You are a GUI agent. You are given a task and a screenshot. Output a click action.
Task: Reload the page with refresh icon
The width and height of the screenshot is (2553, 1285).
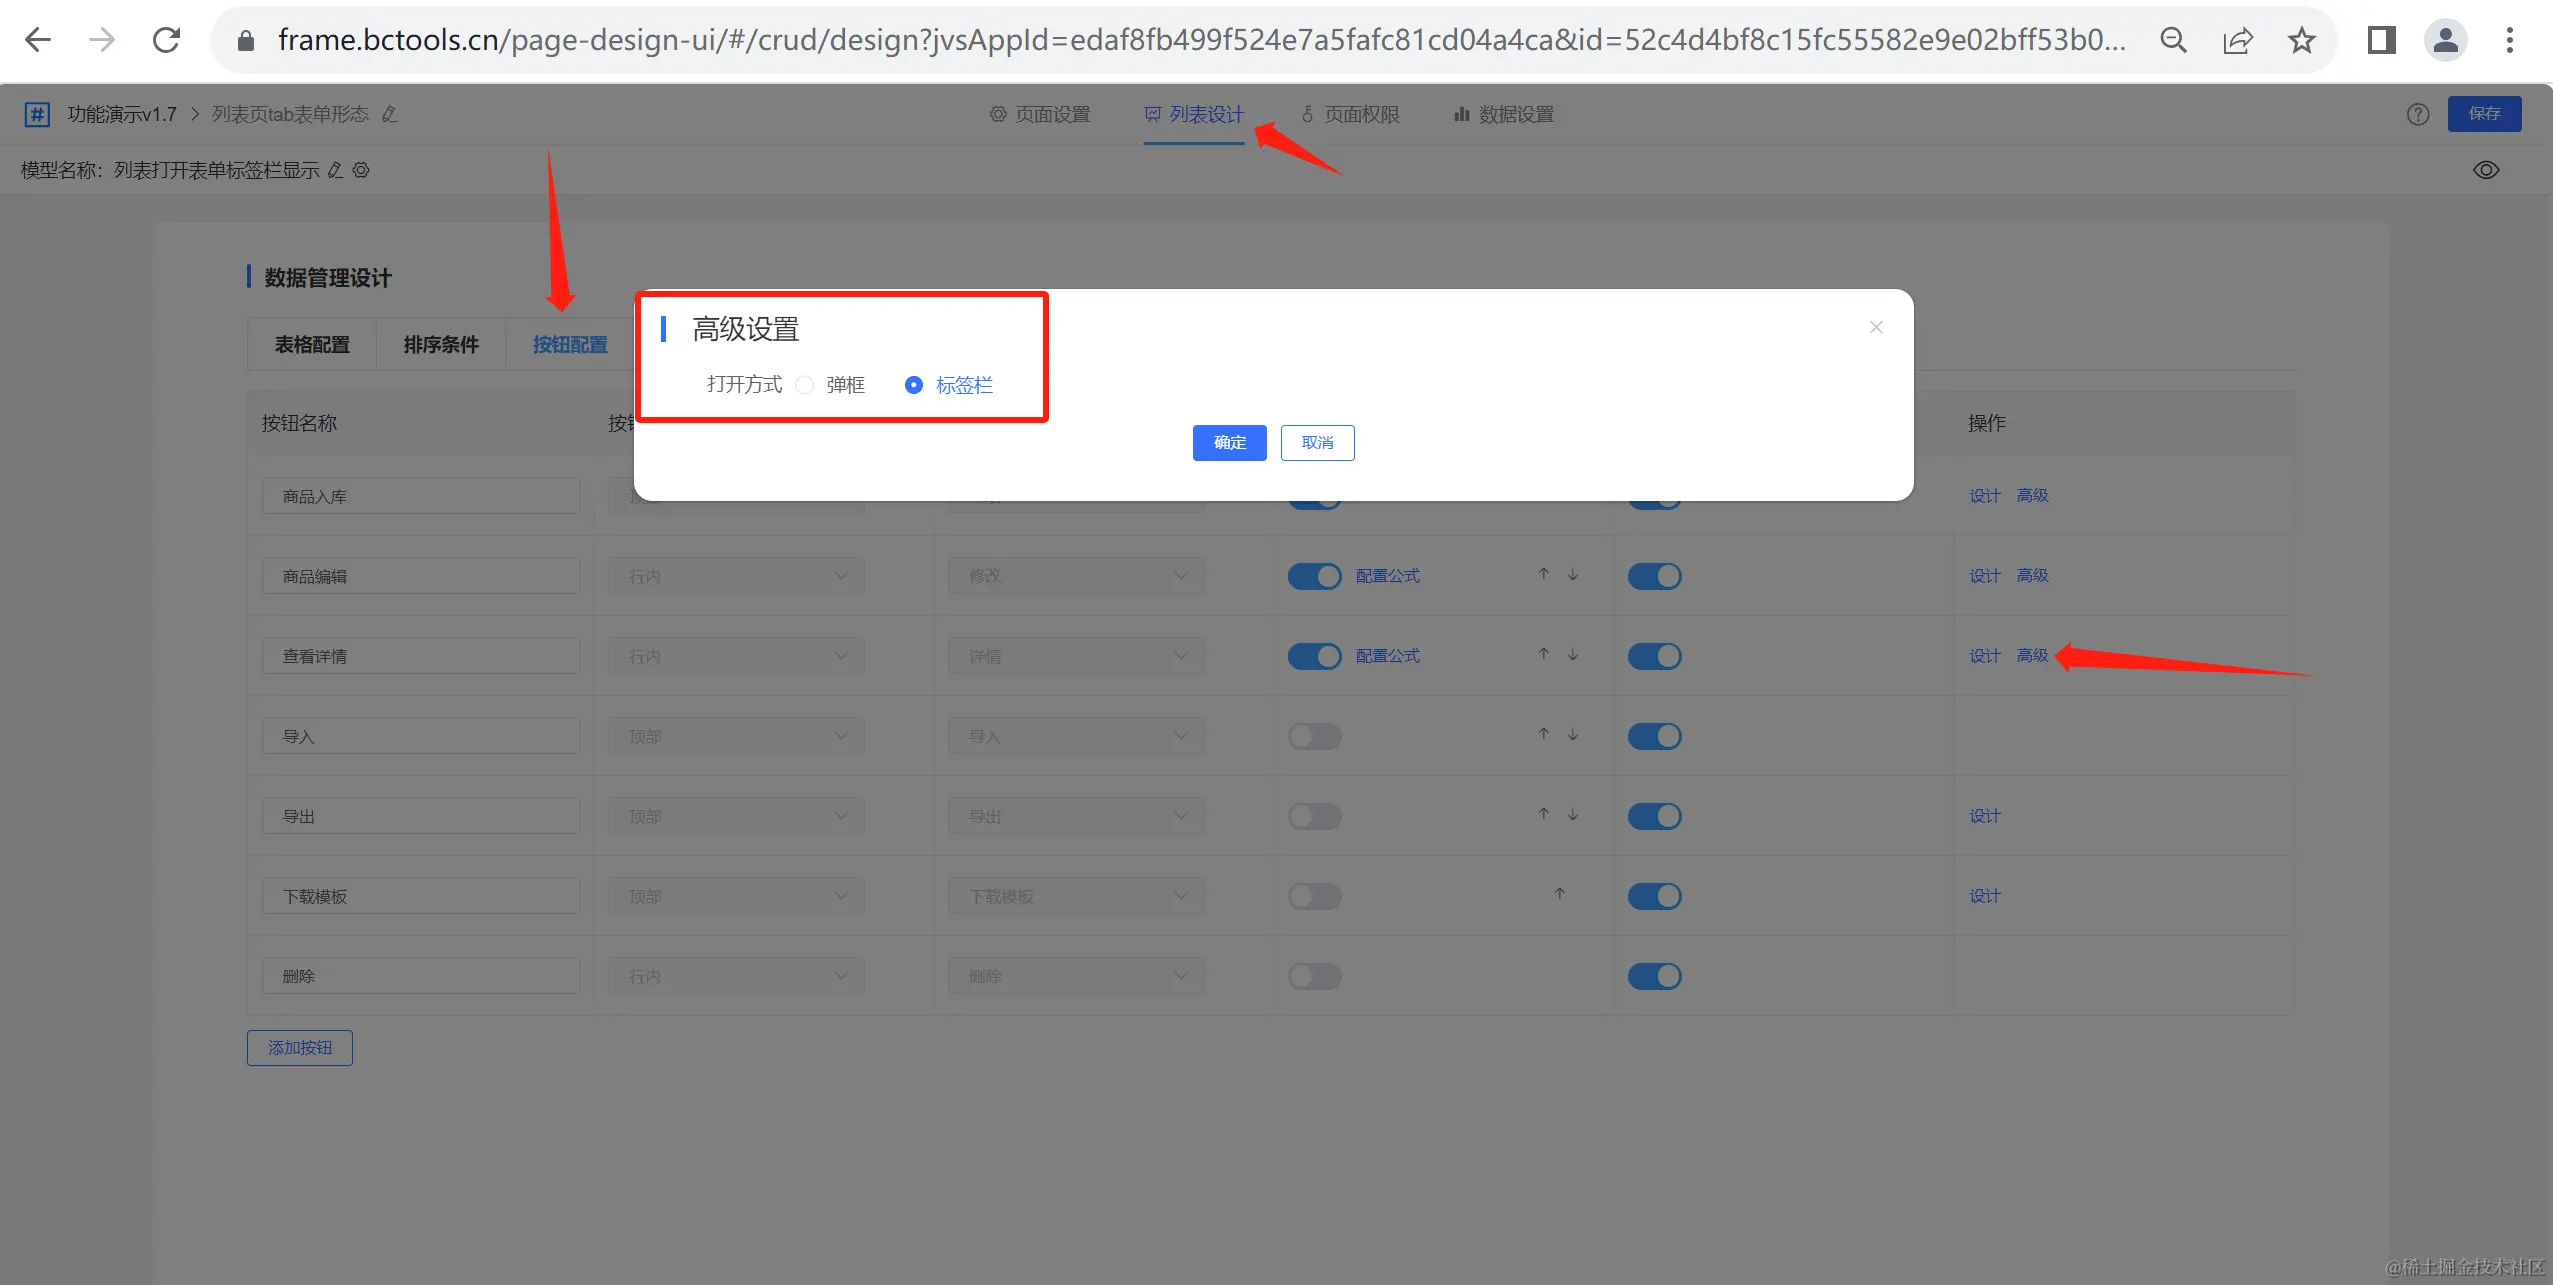point(166,40)
